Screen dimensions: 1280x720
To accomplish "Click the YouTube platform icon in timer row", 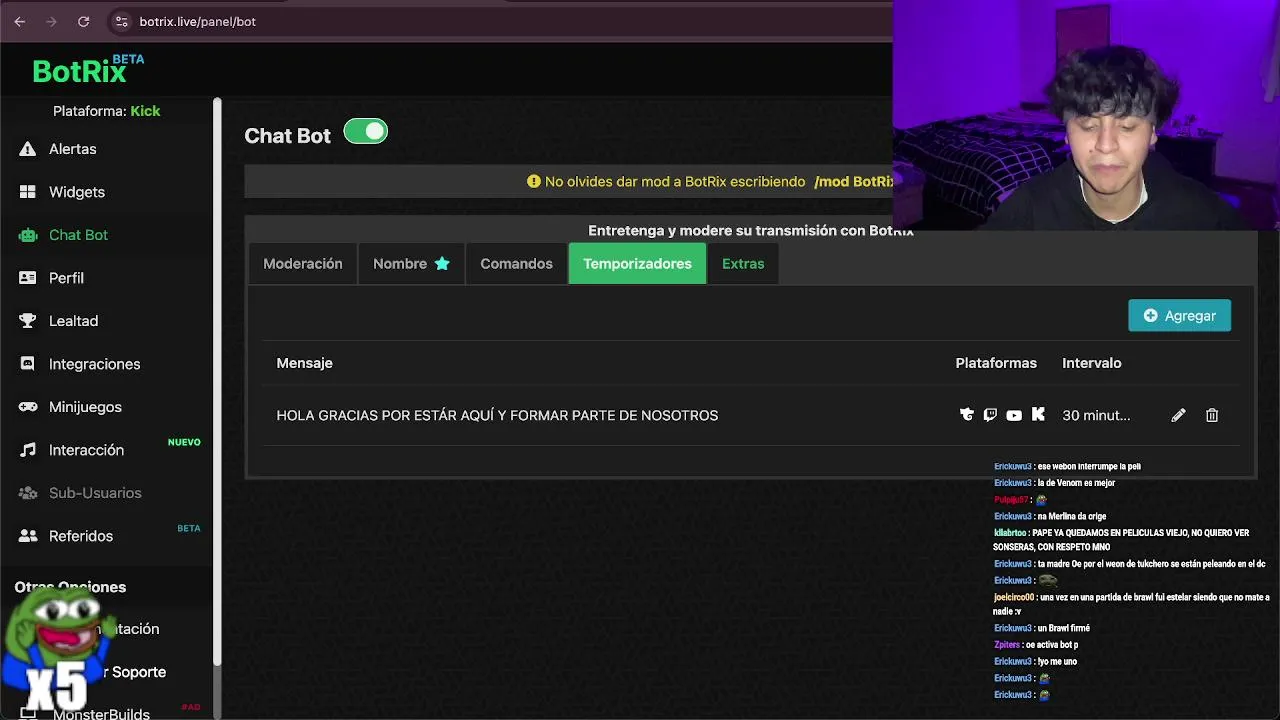I will (1014, 415).
